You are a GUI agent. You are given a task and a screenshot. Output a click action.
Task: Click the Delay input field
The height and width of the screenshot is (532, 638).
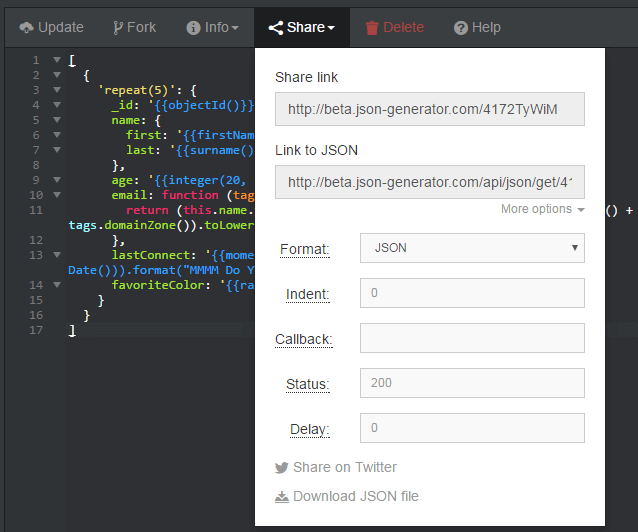[x=472, y=428]
